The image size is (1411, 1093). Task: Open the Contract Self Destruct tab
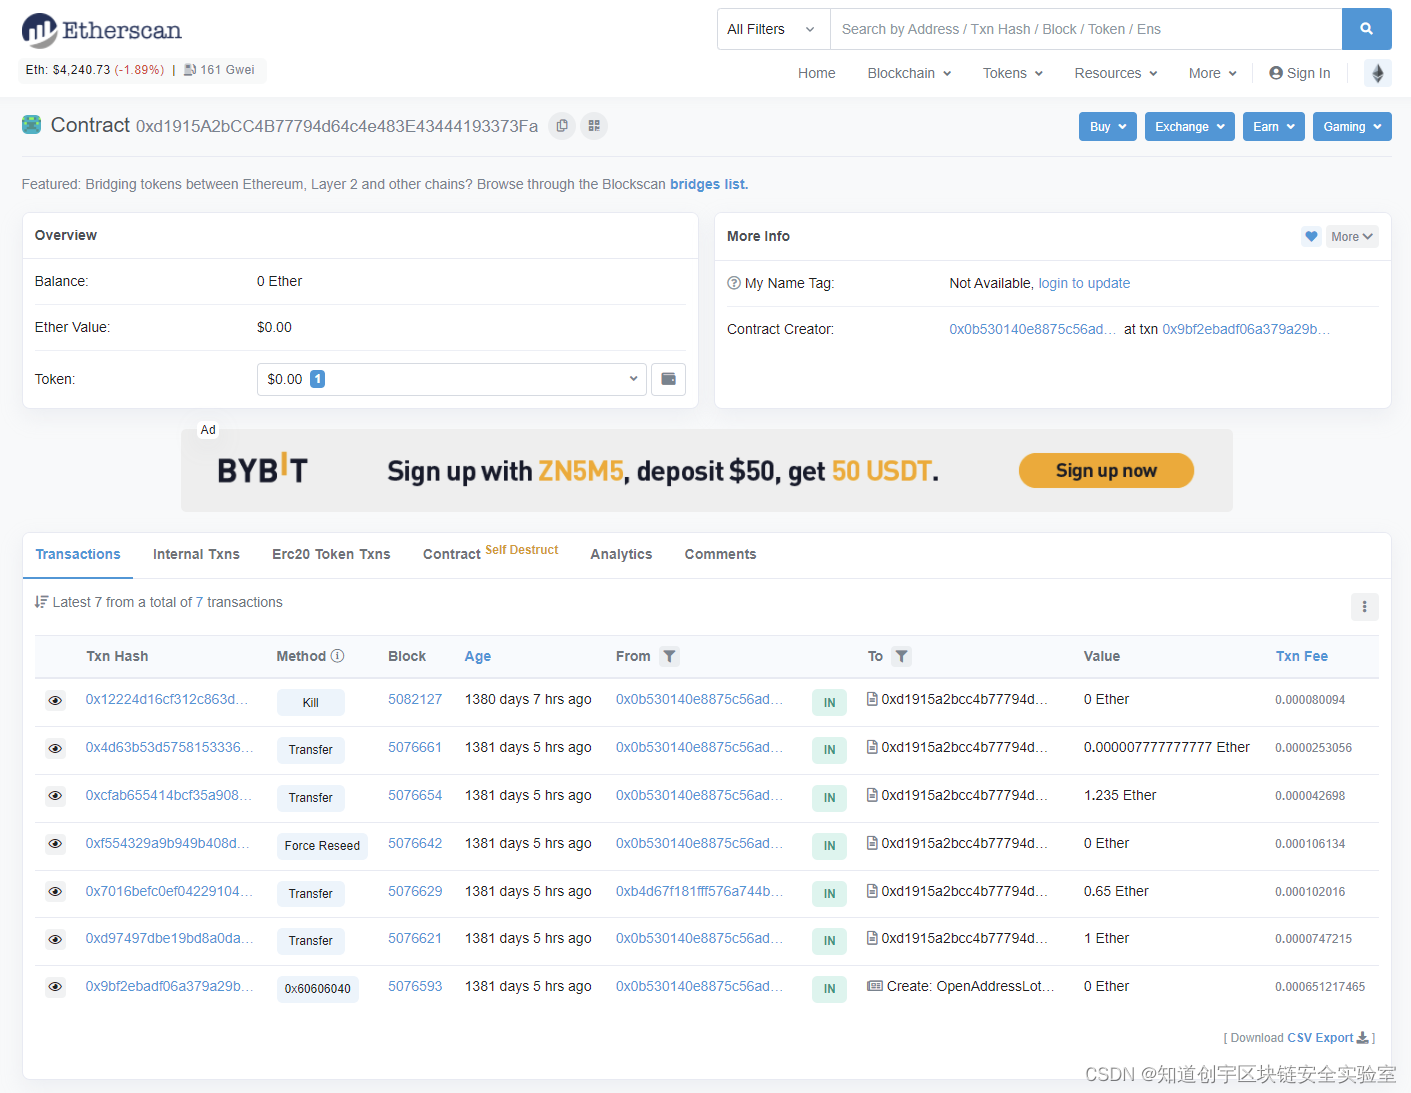point(490,553)
